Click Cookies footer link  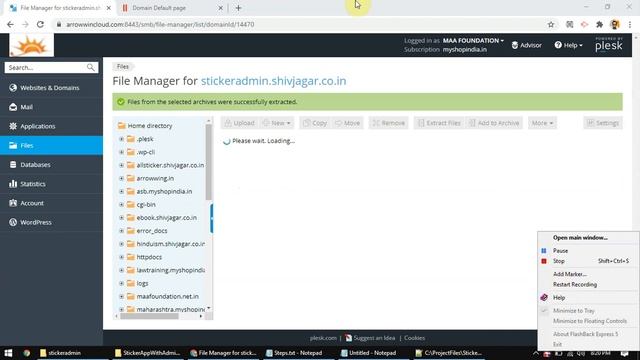point(414,338)
